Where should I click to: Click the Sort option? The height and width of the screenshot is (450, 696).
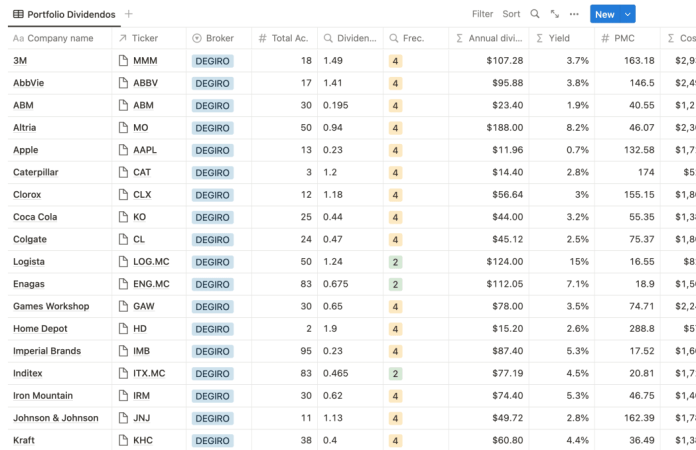click(x=511, y=14)
